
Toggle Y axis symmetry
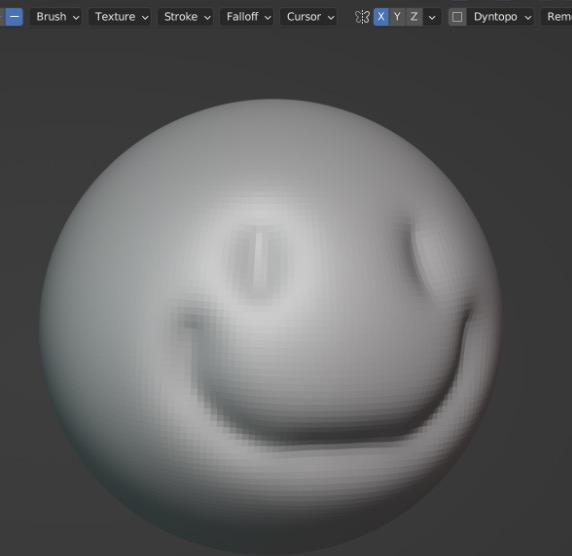click(397, 17)
